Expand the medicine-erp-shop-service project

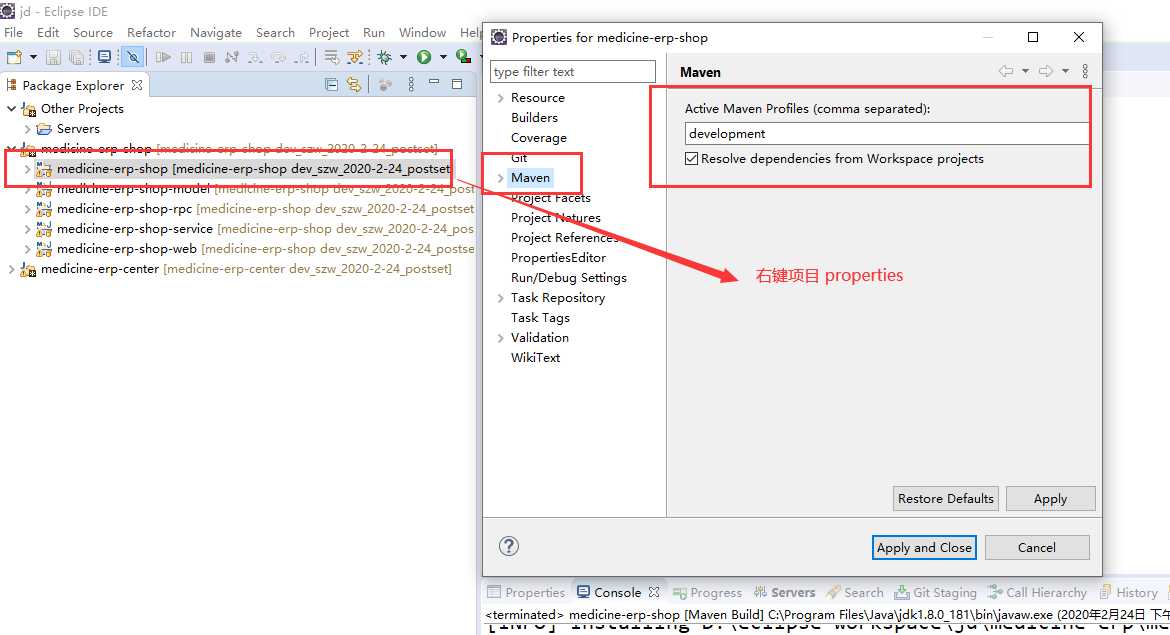click(x=28, y=229)
